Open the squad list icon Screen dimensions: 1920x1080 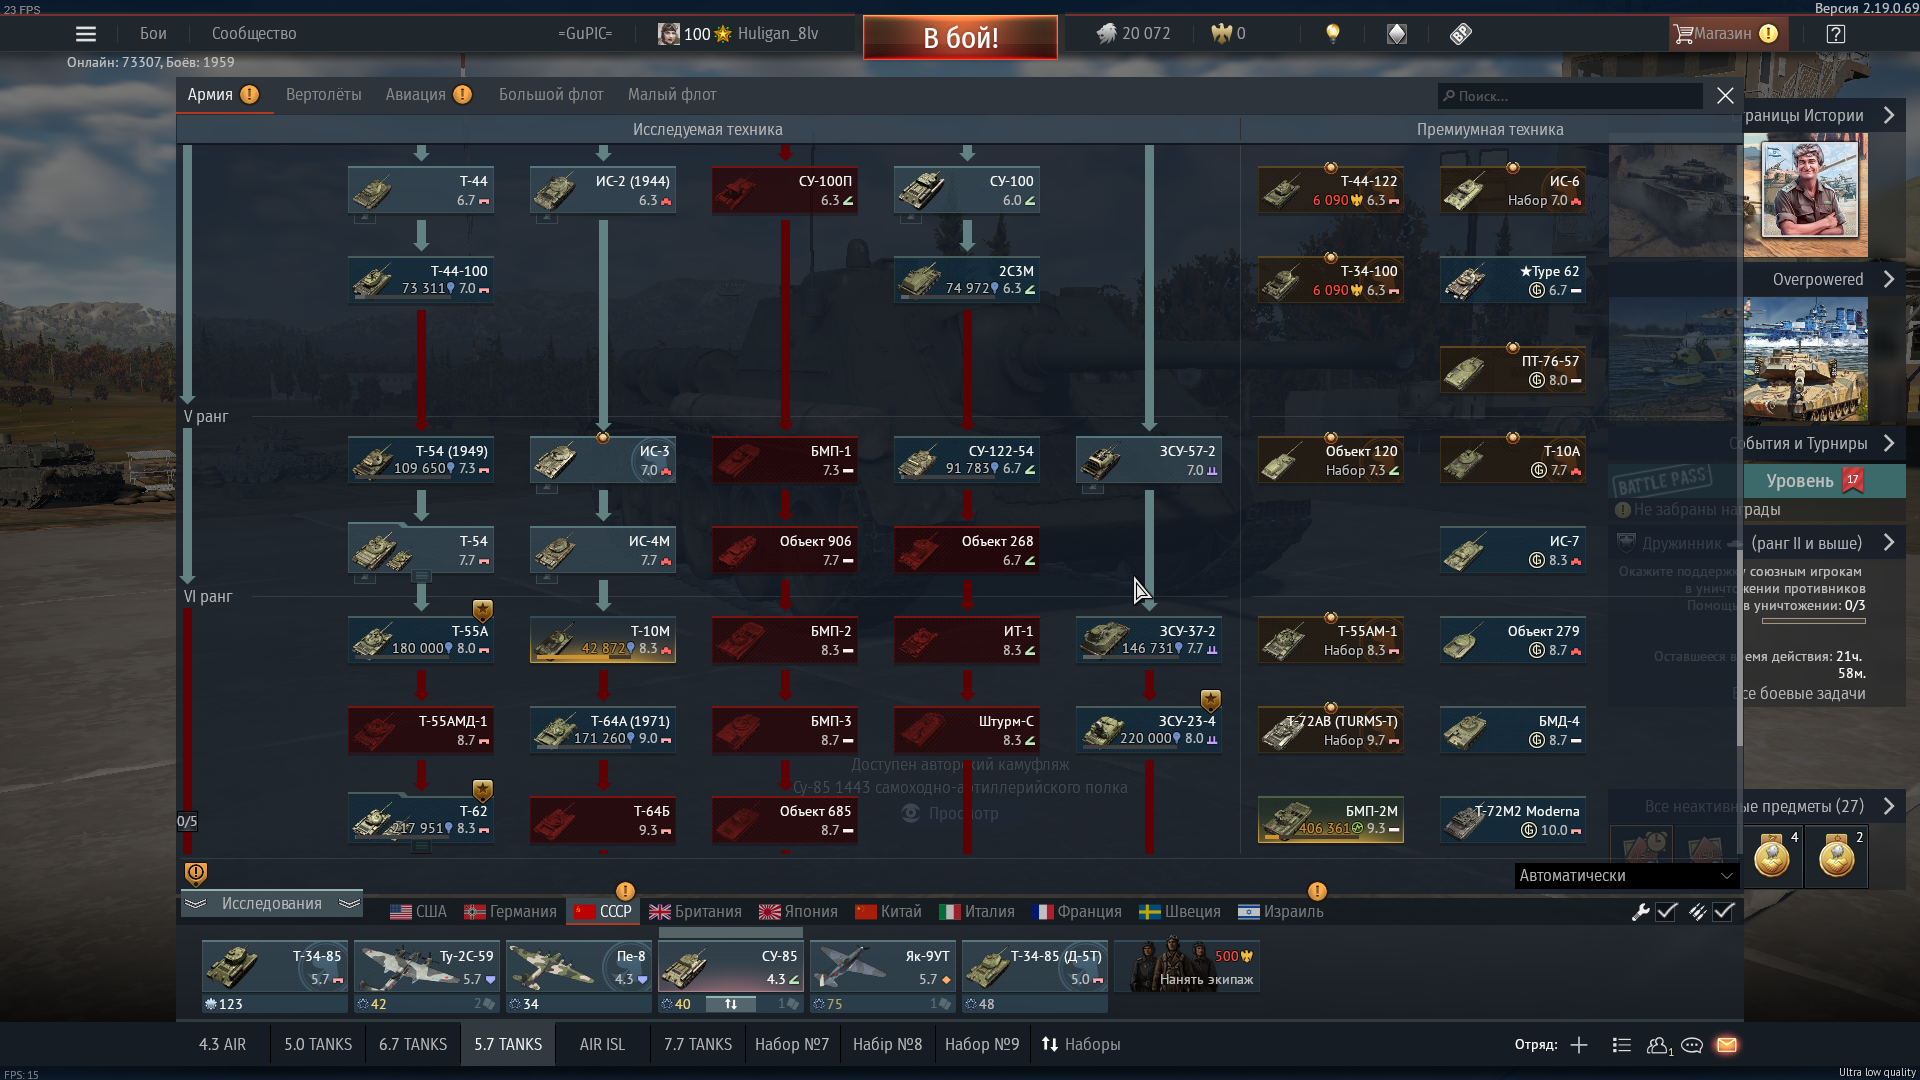tap(1622, 1045)
